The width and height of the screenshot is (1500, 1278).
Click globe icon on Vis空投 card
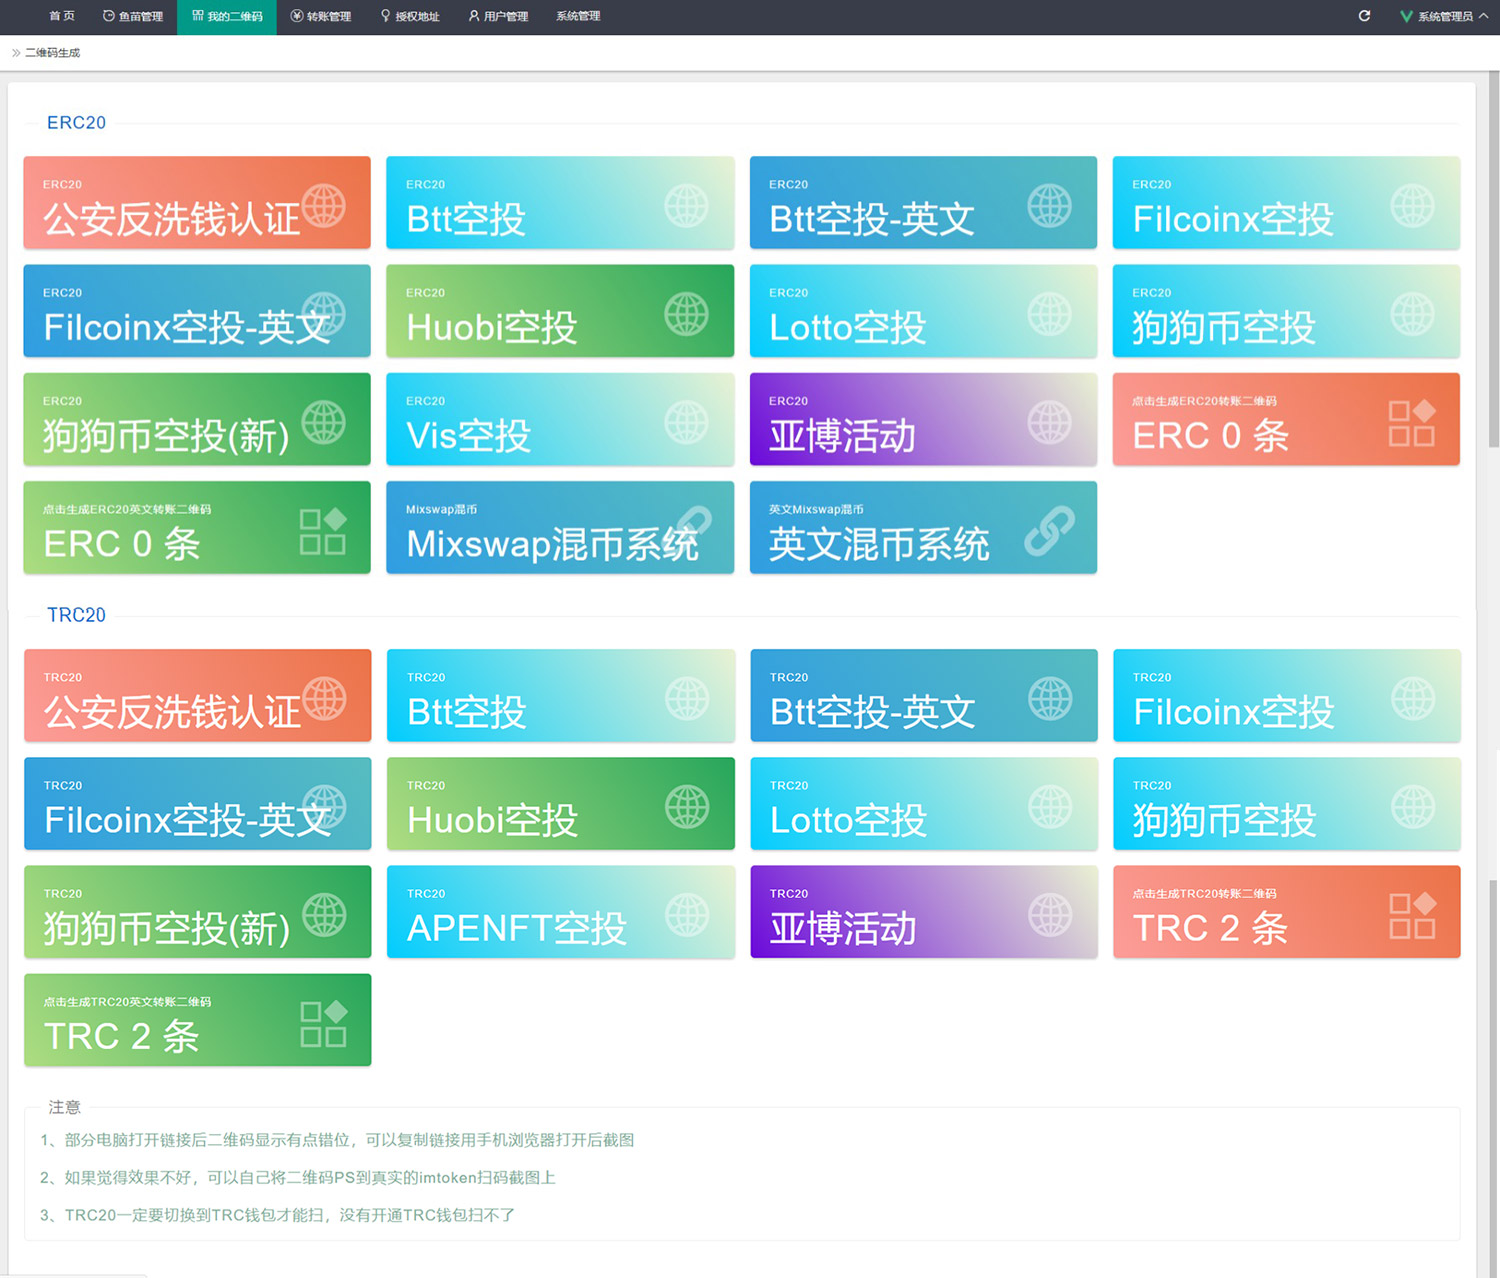[686, 422]
